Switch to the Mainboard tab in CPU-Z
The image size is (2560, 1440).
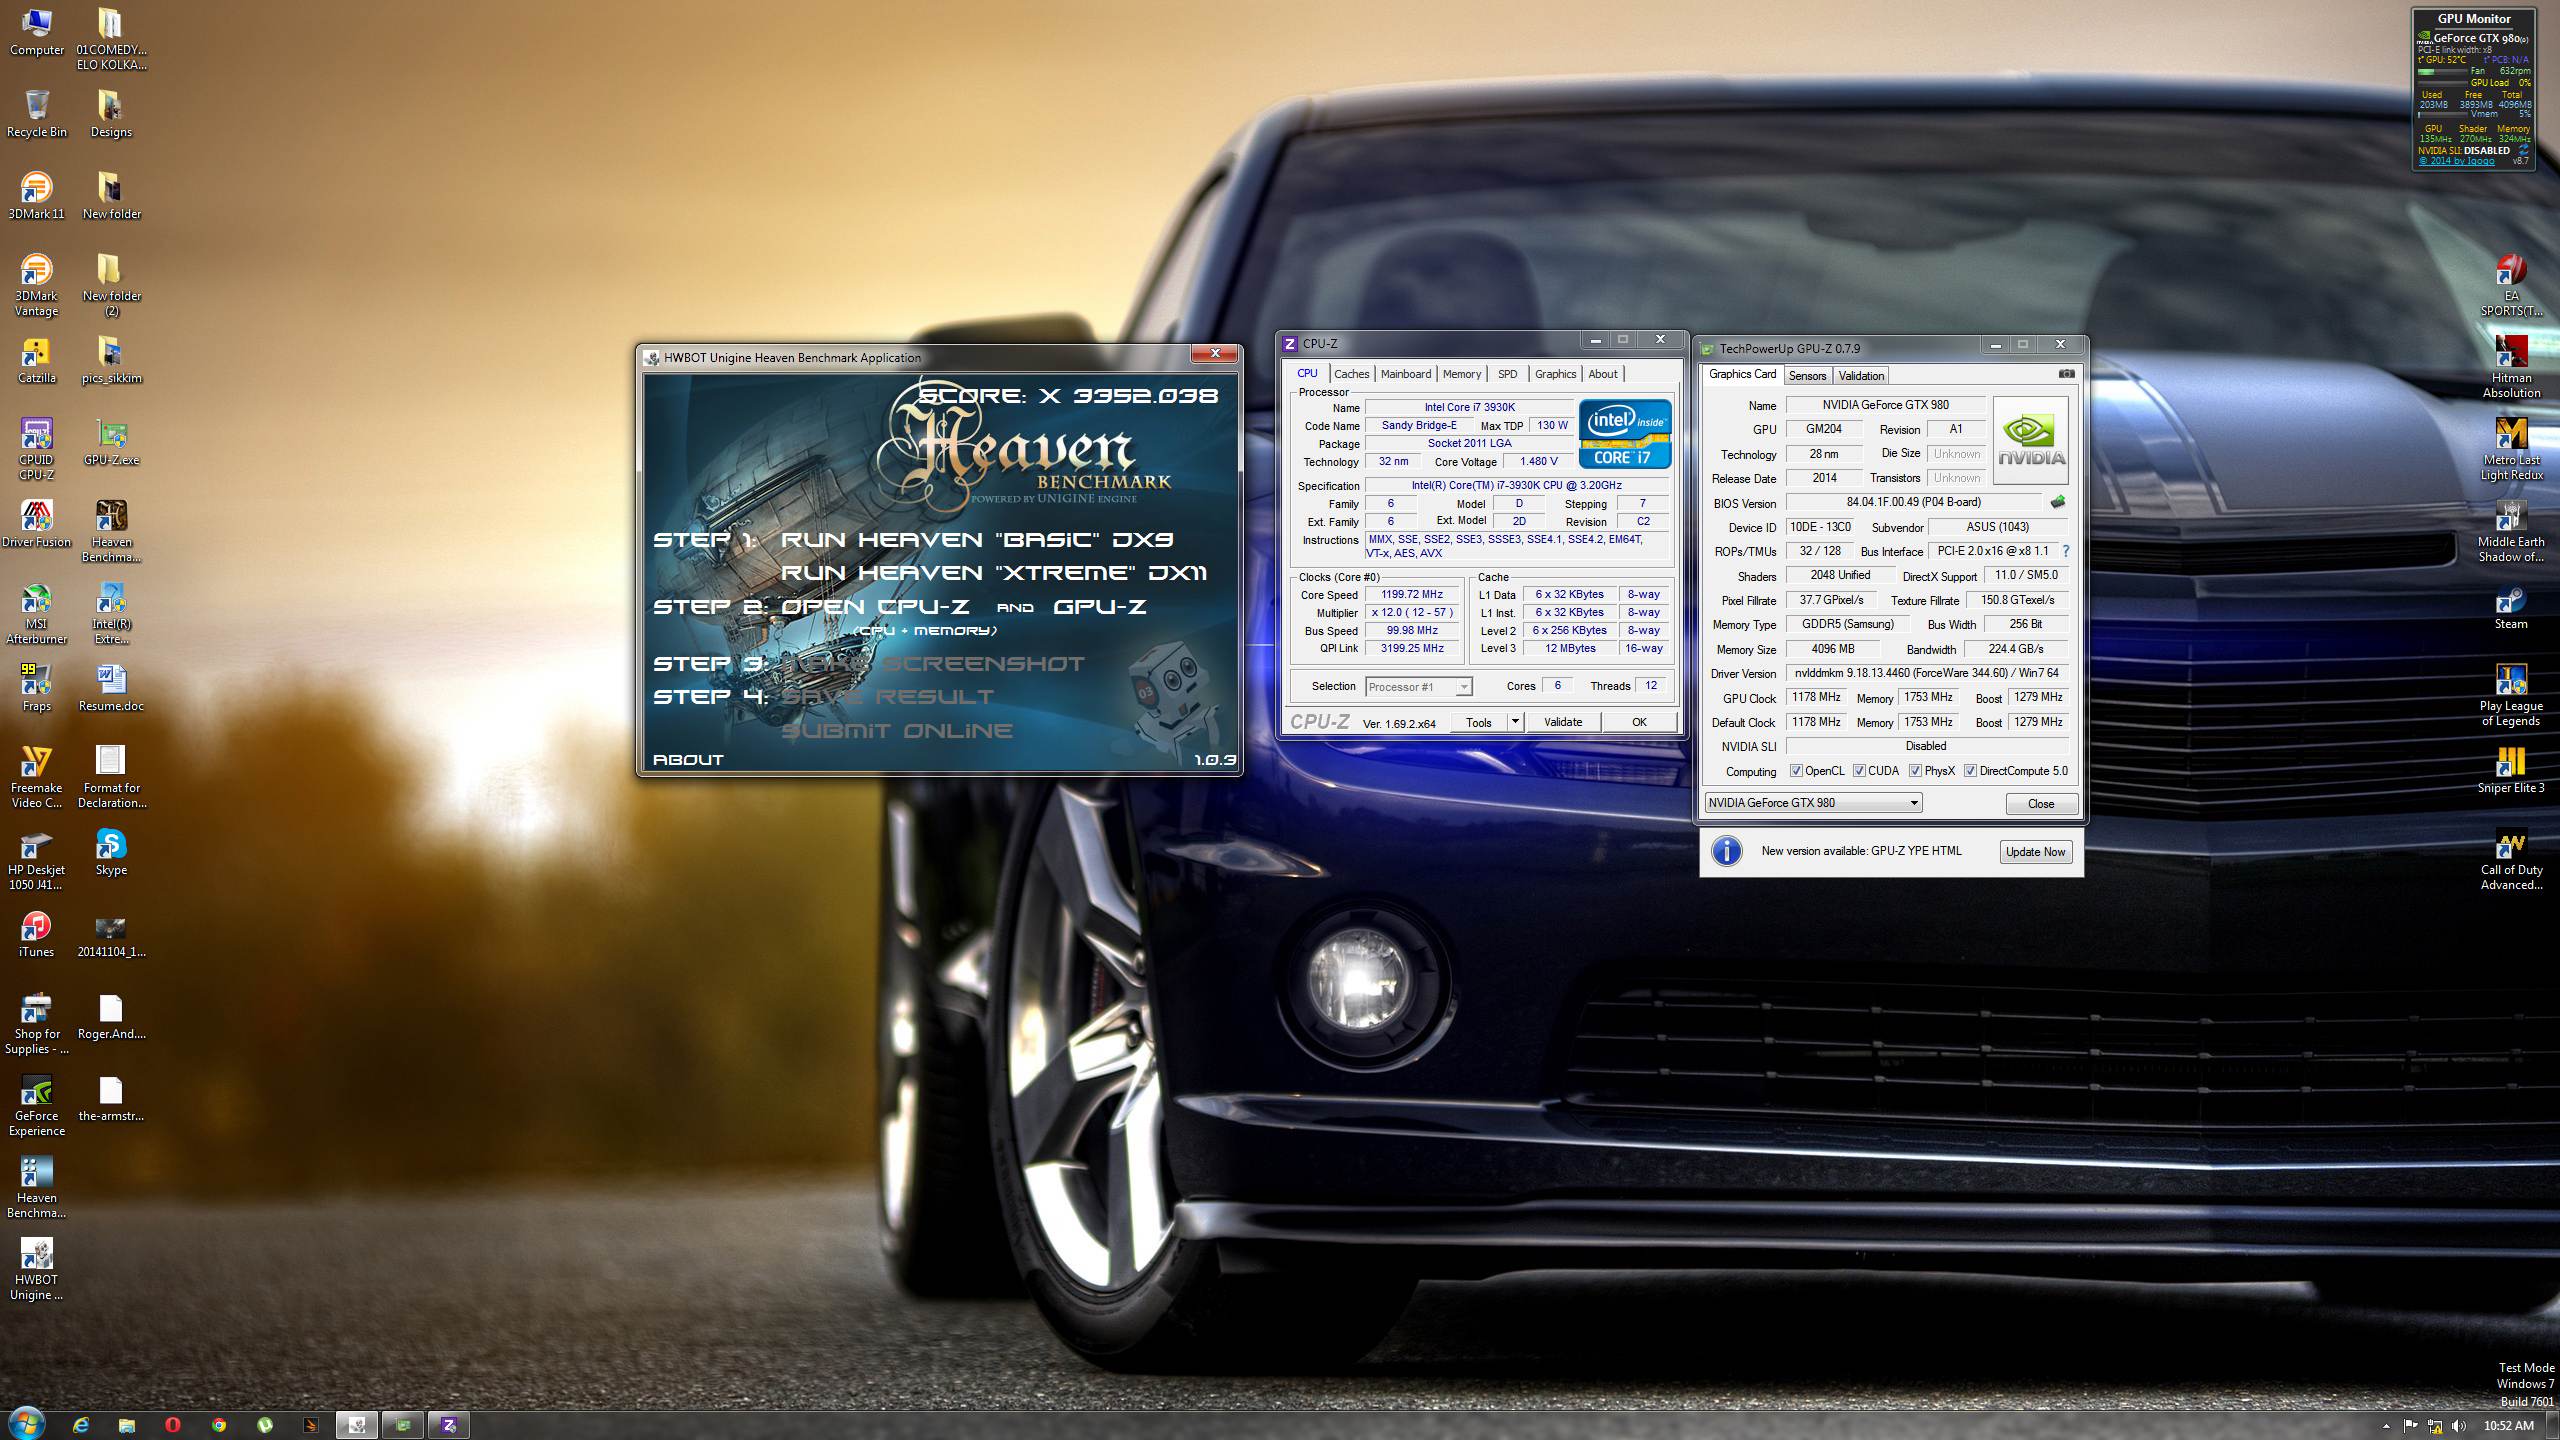(1406, 374)
